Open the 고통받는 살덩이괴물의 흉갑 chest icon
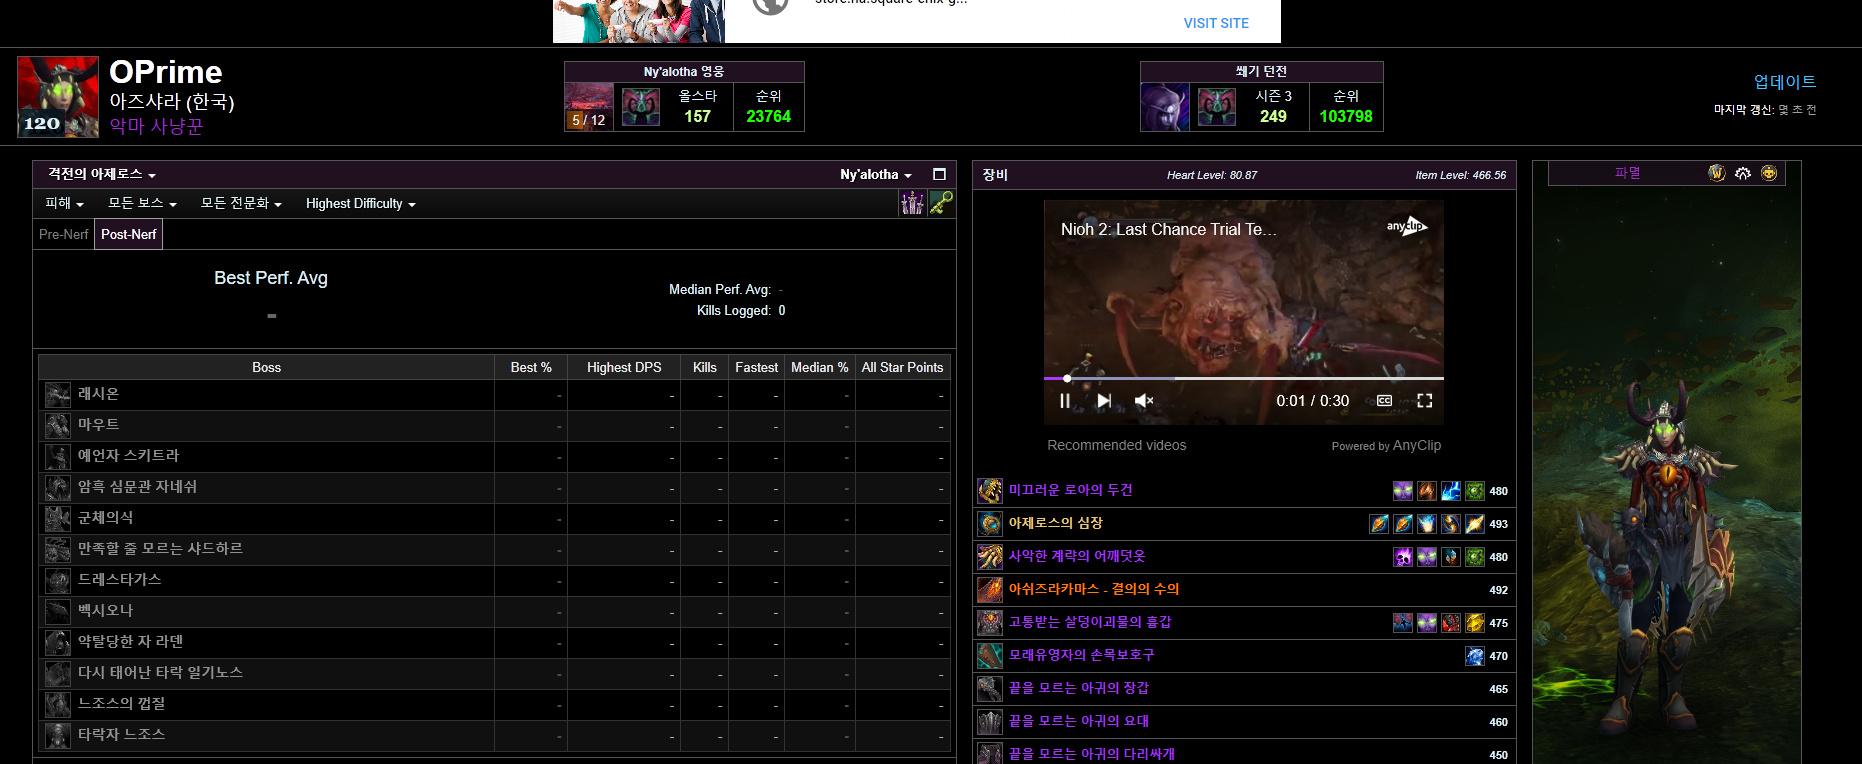 click(990, 623)
